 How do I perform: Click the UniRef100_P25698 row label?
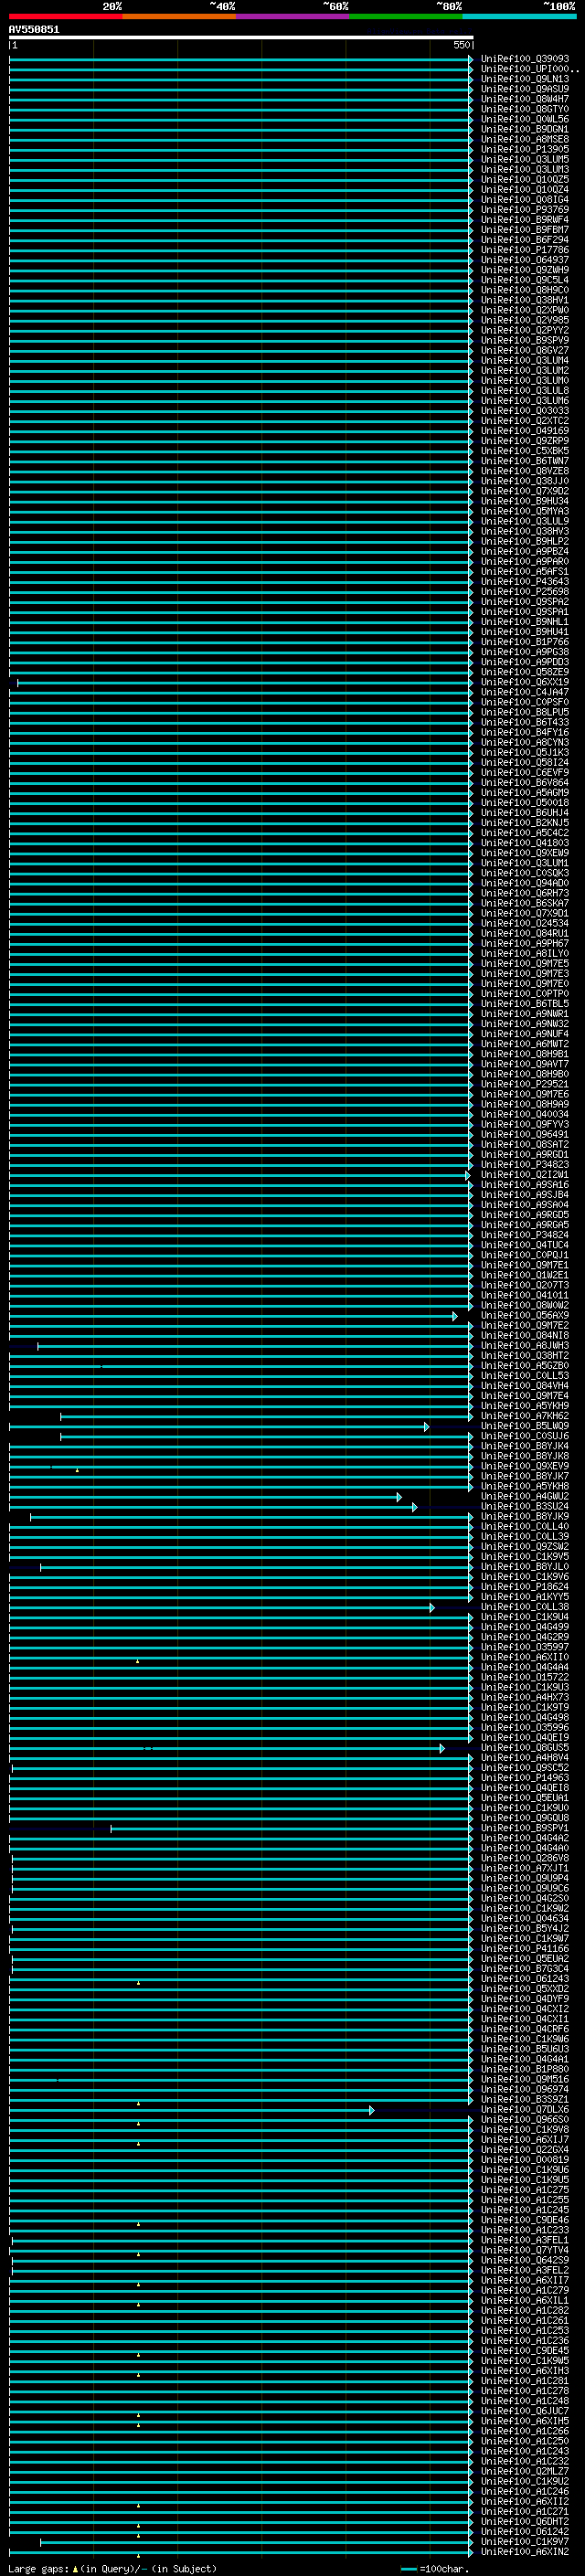525,592
